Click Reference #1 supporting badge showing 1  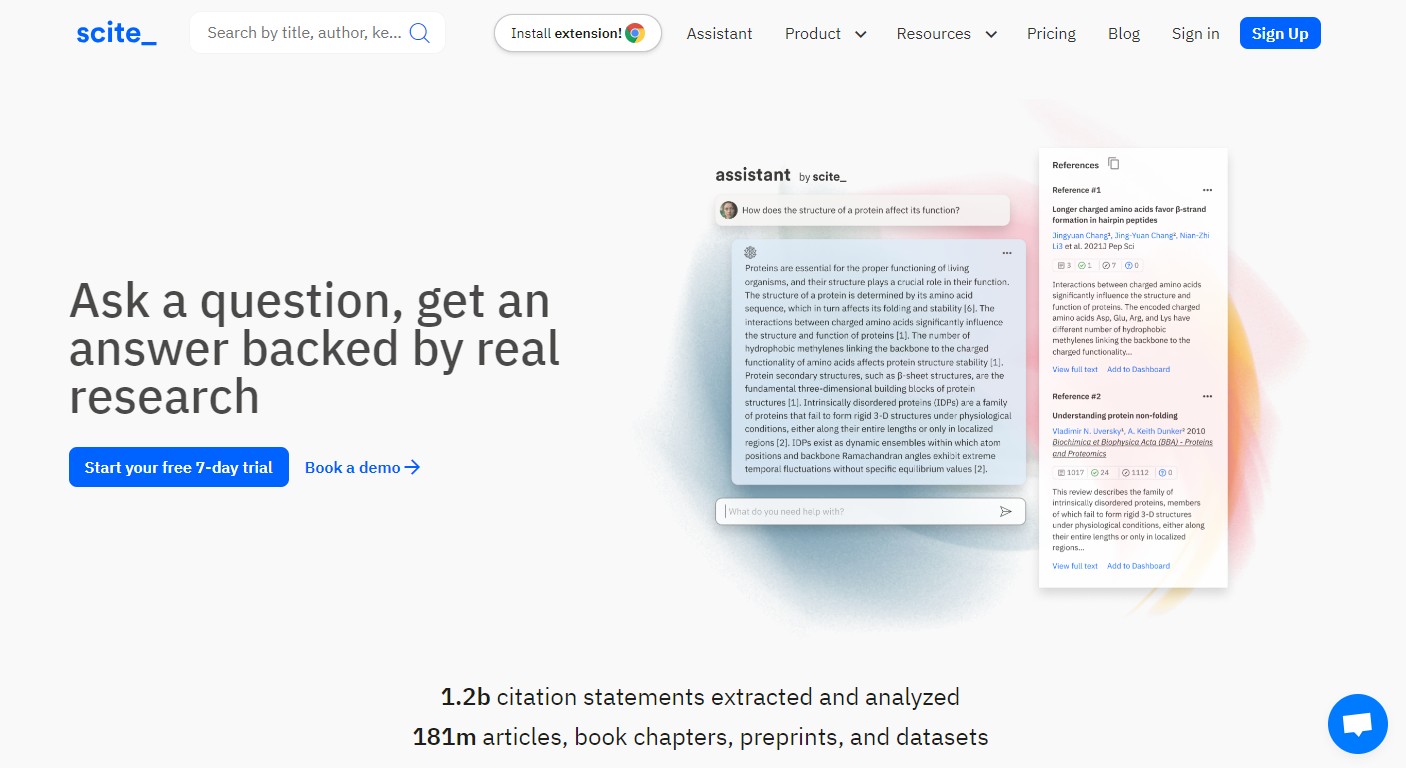pos(1085,265)
